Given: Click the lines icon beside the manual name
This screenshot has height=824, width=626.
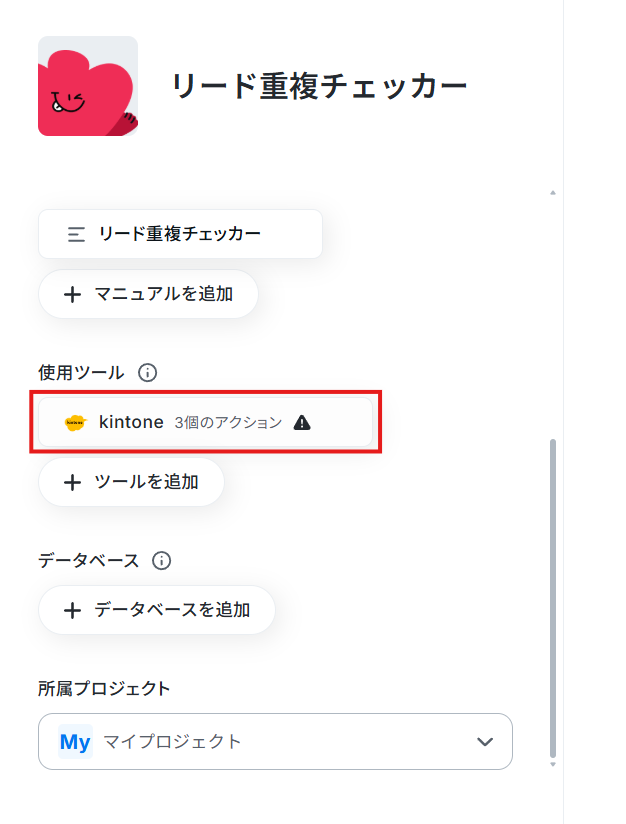Looking at the screenshot, I should click(x=76, y=234).
